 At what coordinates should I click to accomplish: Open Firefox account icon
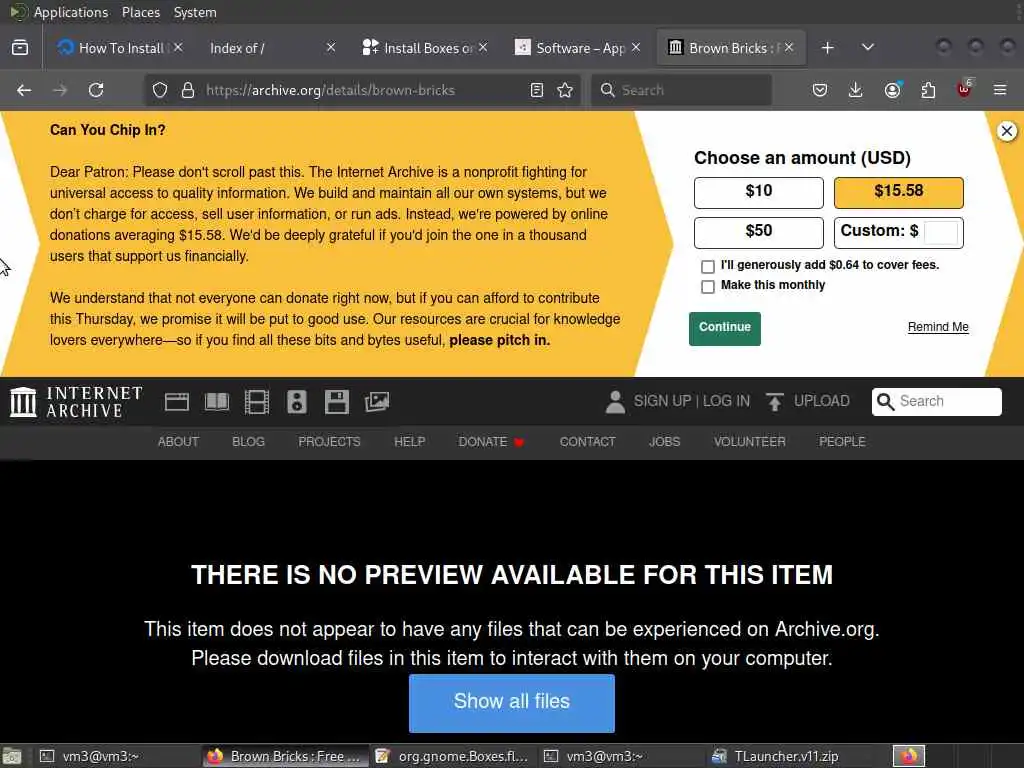pos(892,90)
